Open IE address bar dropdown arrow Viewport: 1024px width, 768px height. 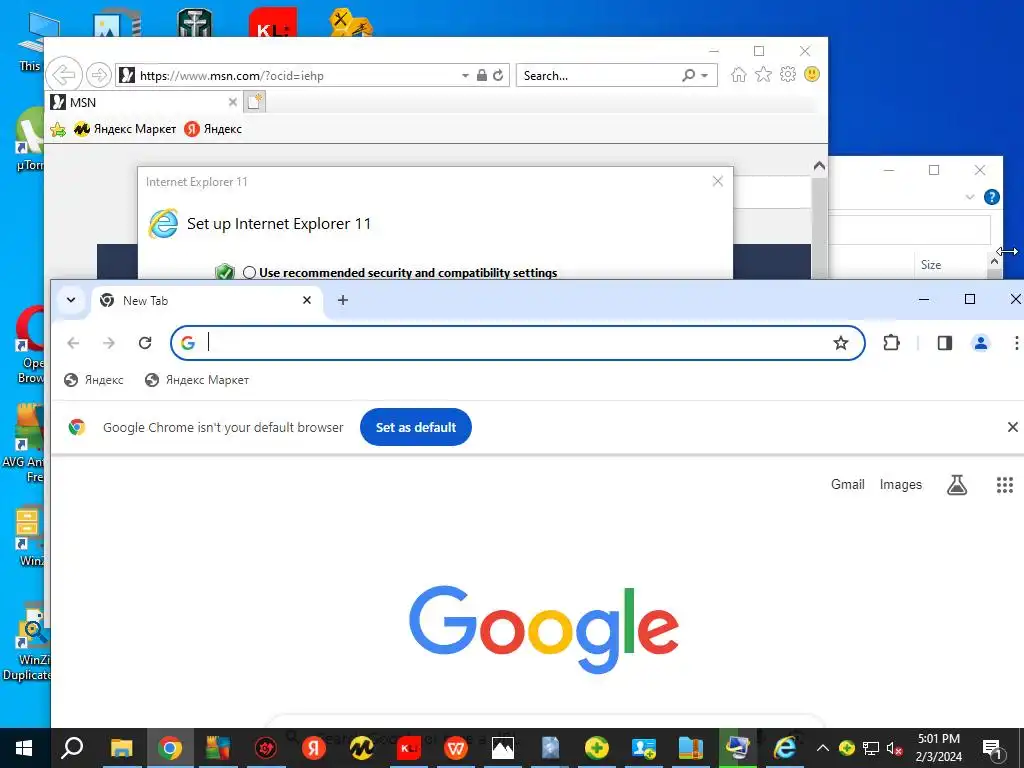click(465, 76)
